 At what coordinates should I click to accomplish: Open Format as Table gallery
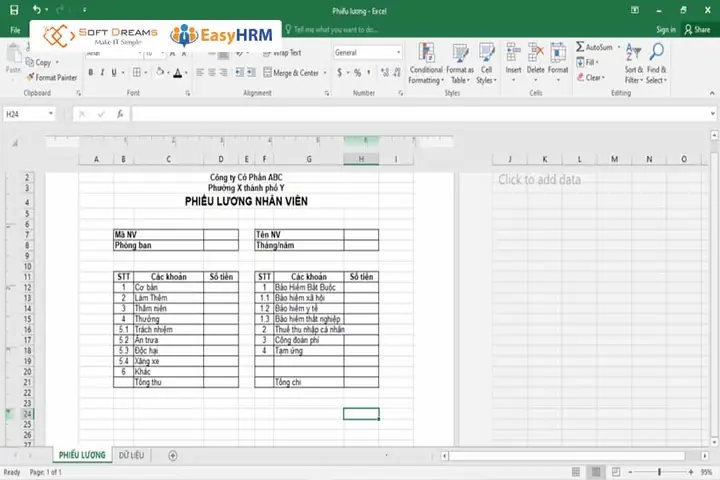460,63
